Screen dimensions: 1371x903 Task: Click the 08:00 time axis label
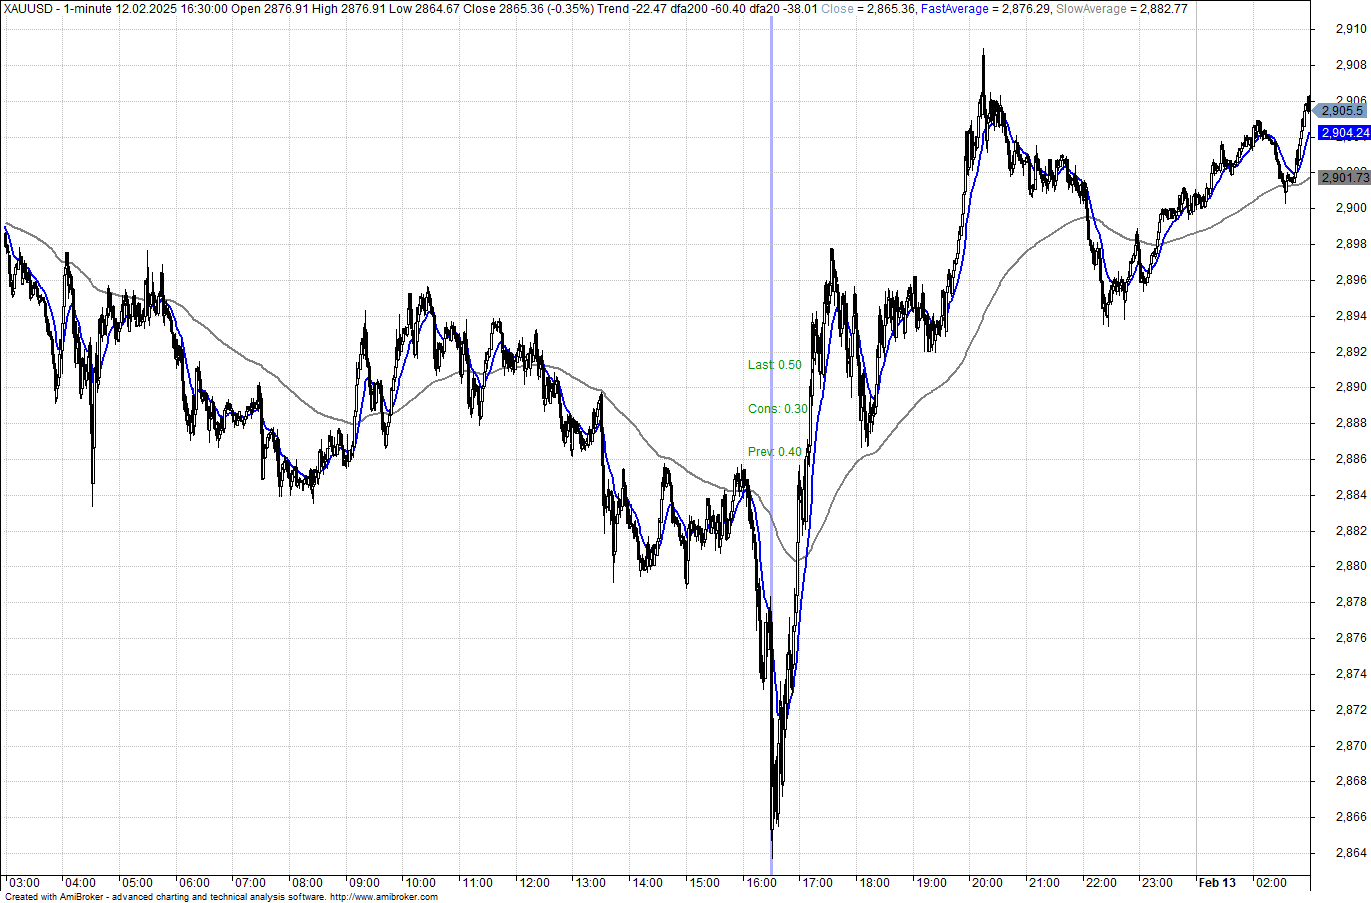point(307,883)
